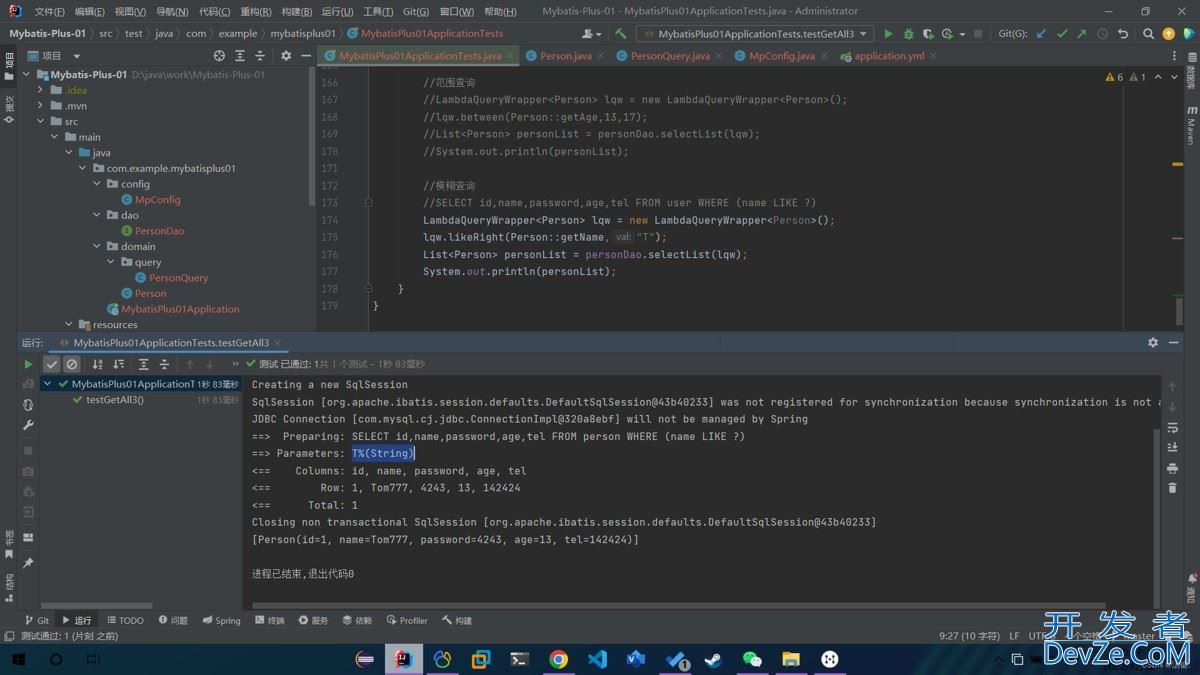Run tests with Coverage icon
Image resolution: width=1200 pixels, height=675 pixels.
(926, 32)
